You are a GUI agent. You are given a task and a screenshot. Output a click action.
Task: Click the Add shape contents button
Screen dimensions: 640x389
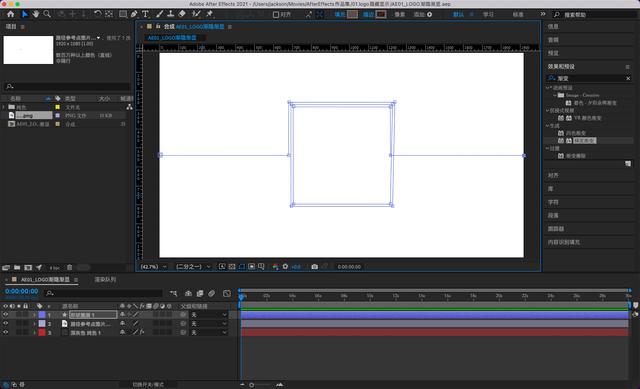click(x=429, y=14)
